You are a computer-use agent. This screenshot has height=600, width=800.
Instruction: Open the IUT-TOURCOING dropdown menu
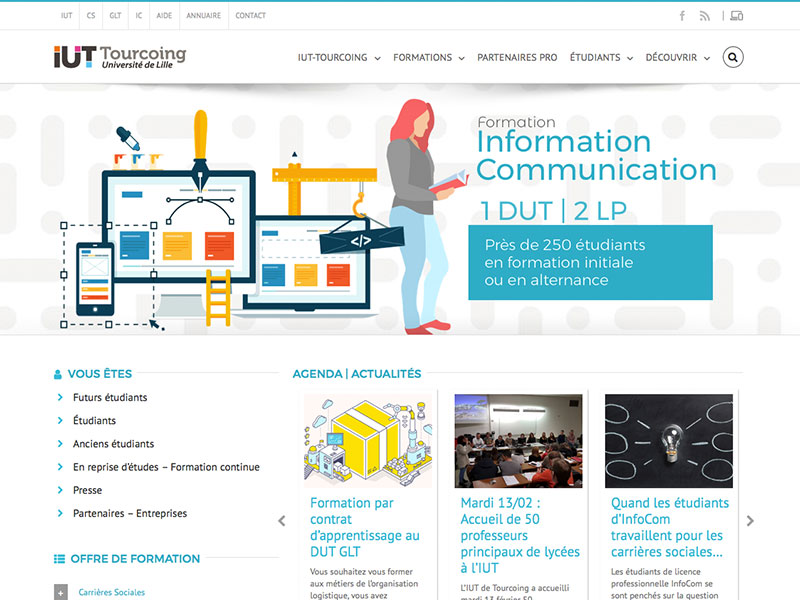pyautogui.click(x=339, y=58)
